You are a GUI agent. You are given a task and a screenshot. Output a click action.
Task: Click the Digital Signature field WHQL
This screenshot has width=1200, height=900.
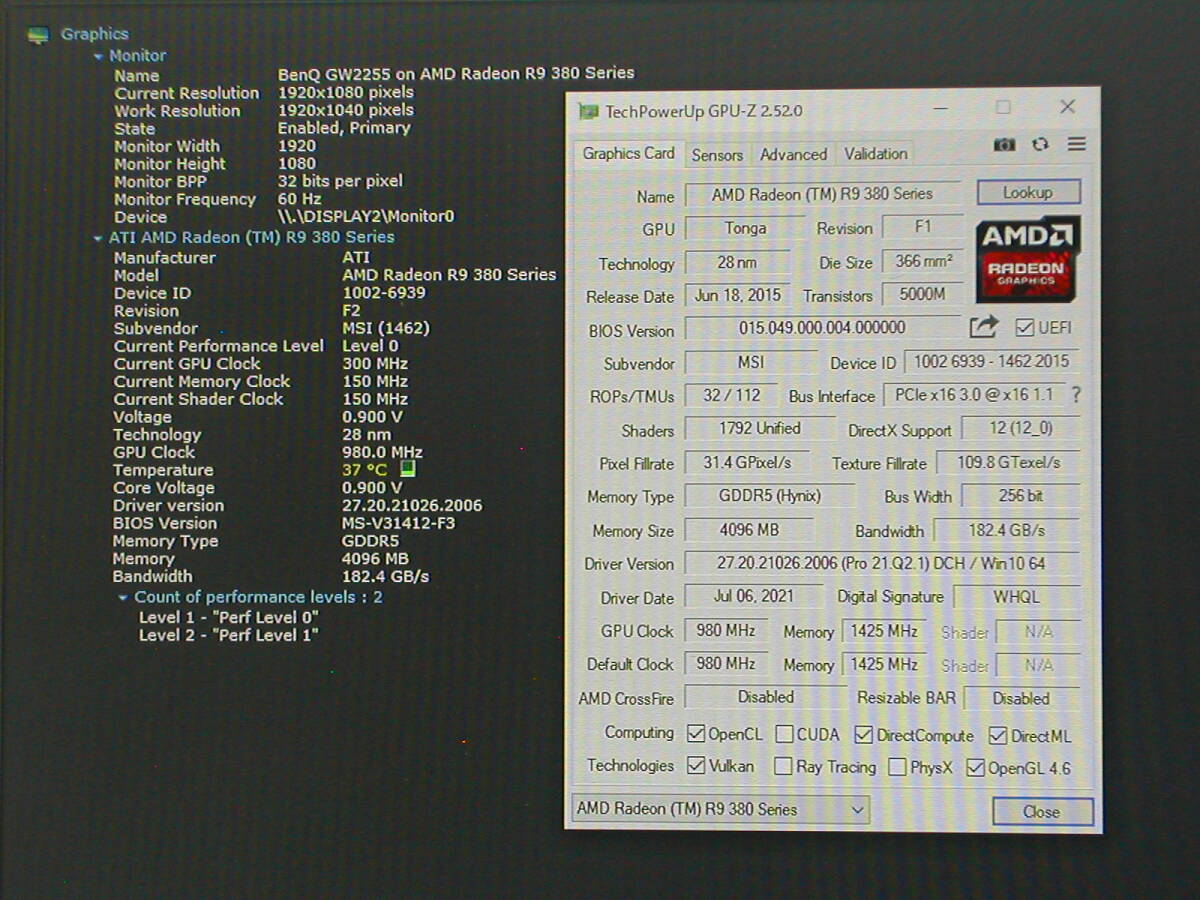pyautogui.click(x=1017, y=597)
